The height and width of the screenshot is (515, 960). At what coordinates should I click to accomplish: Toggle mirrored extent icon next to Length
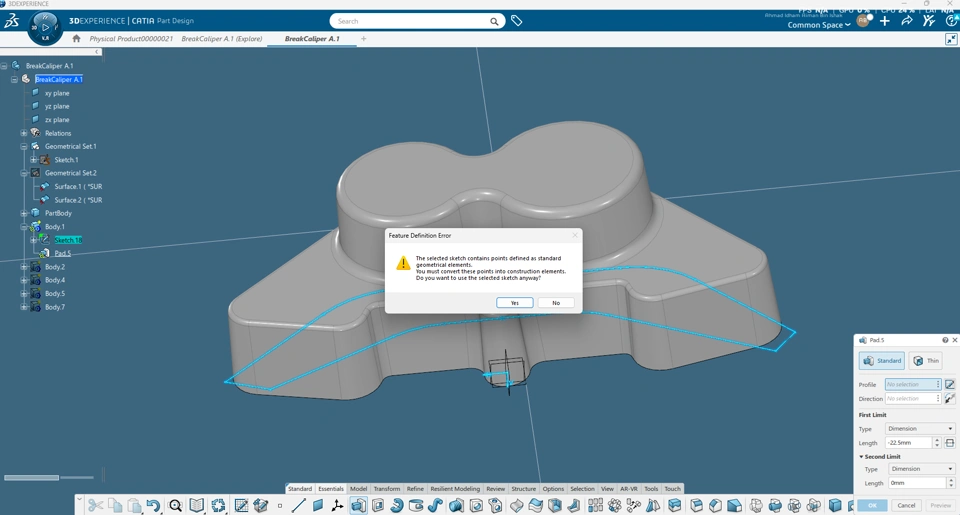tap(950, 442)
